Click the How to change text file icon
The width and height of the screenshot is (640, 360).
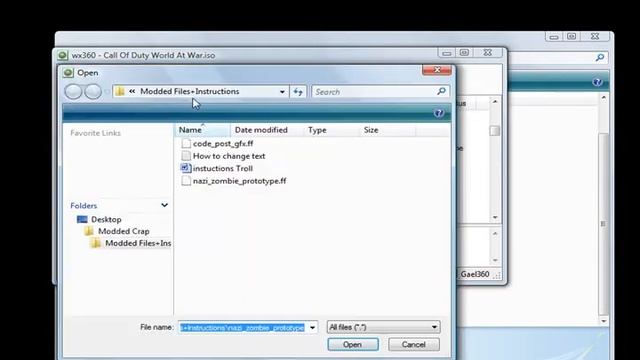point(186,156)
